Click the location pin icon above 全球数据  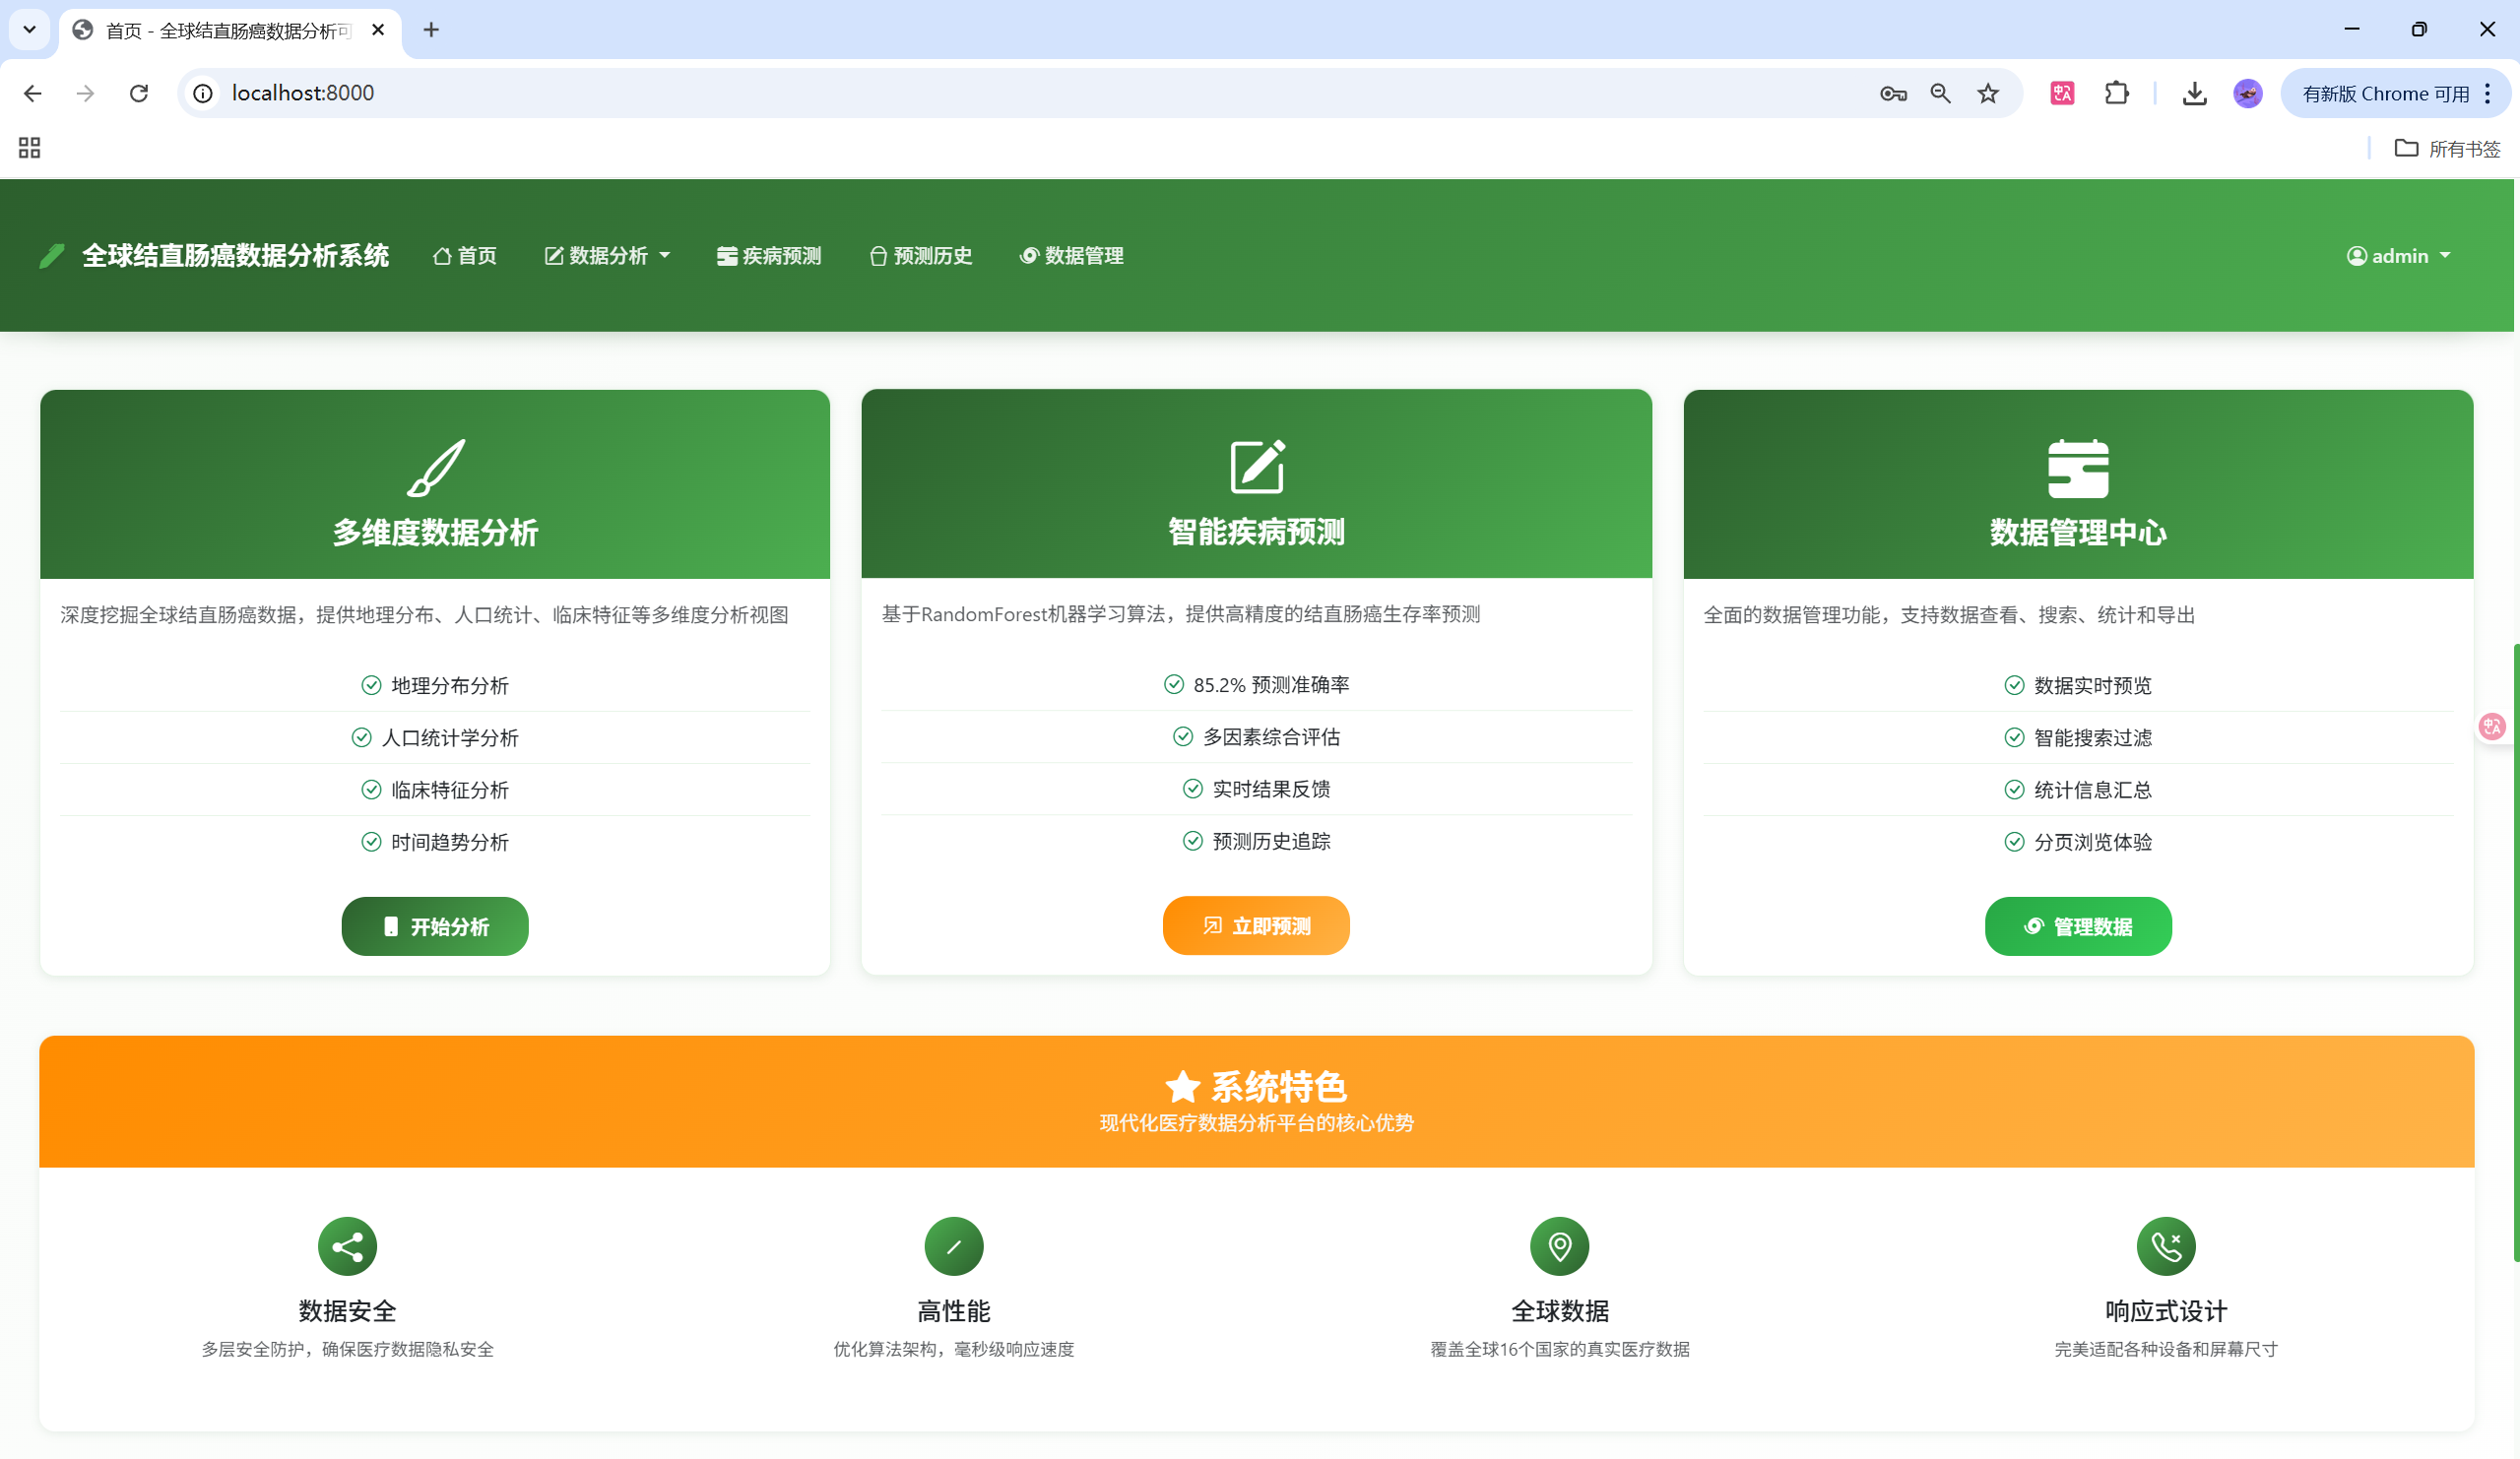coord(1559,1246)
